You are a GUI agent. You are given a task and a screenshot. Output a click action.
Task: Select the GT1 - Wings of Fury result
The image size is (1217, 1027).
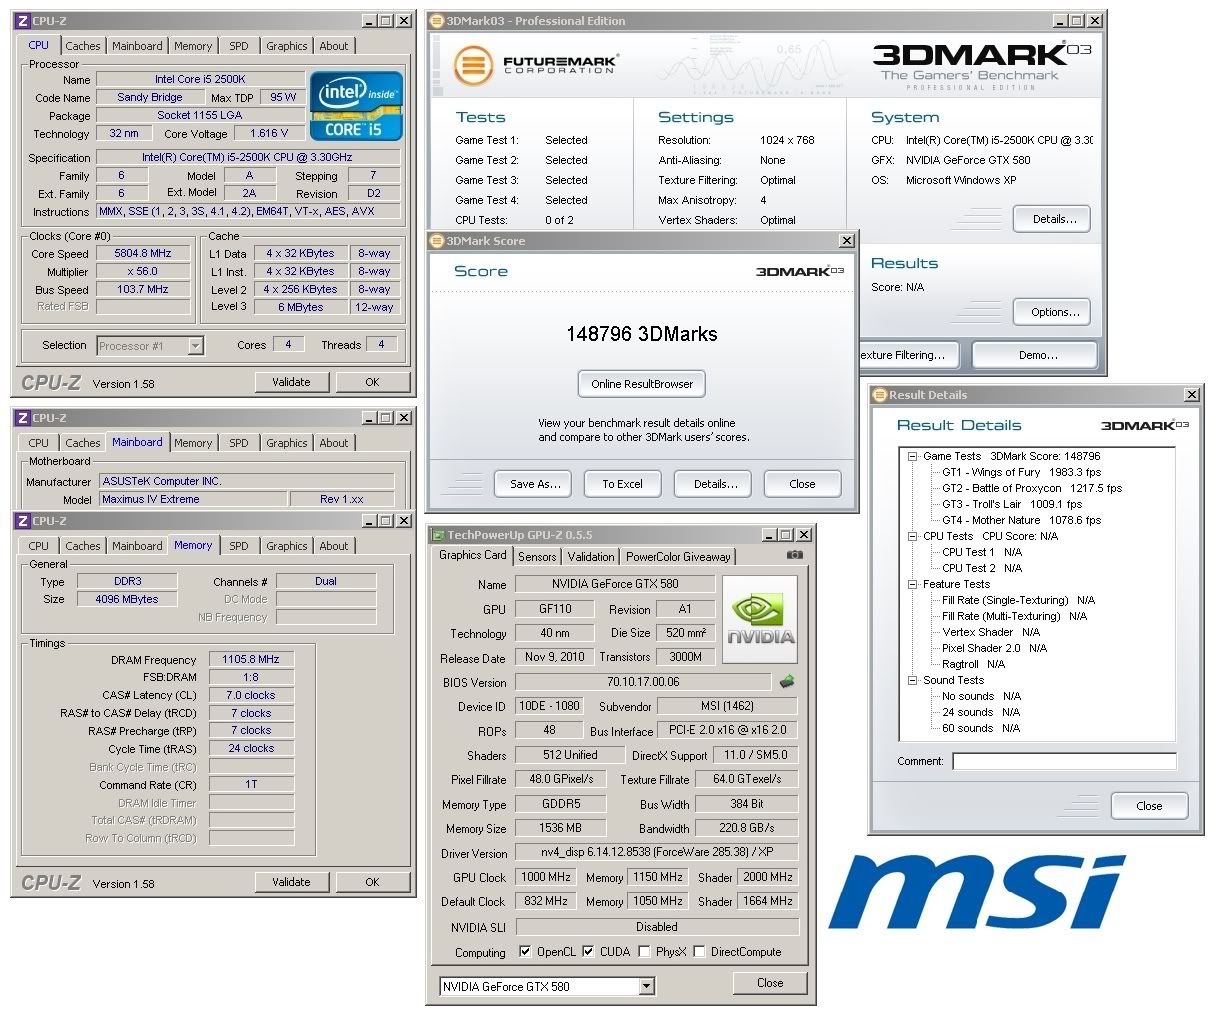1021,472
